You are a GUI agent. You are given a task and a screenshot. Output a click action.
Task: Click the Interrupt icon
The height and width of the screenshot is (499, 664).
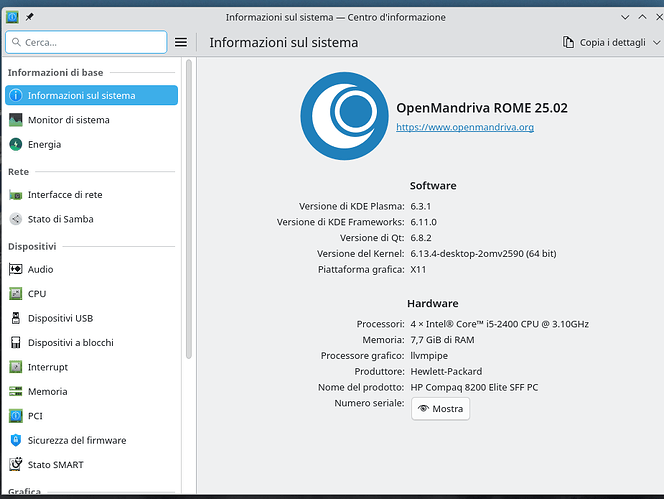16,367
